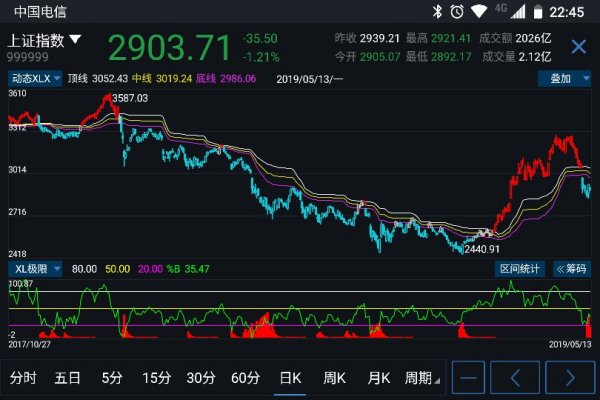Select the 周K weekly chart tab

click(334, 378)
